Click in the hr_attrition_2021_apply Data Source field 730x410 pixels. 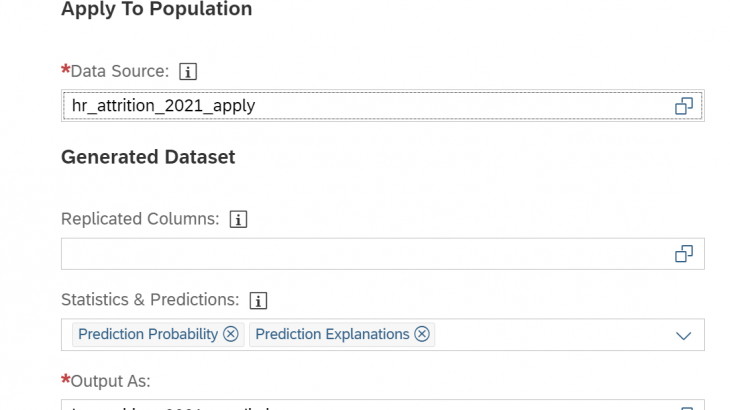coord(360,105)
